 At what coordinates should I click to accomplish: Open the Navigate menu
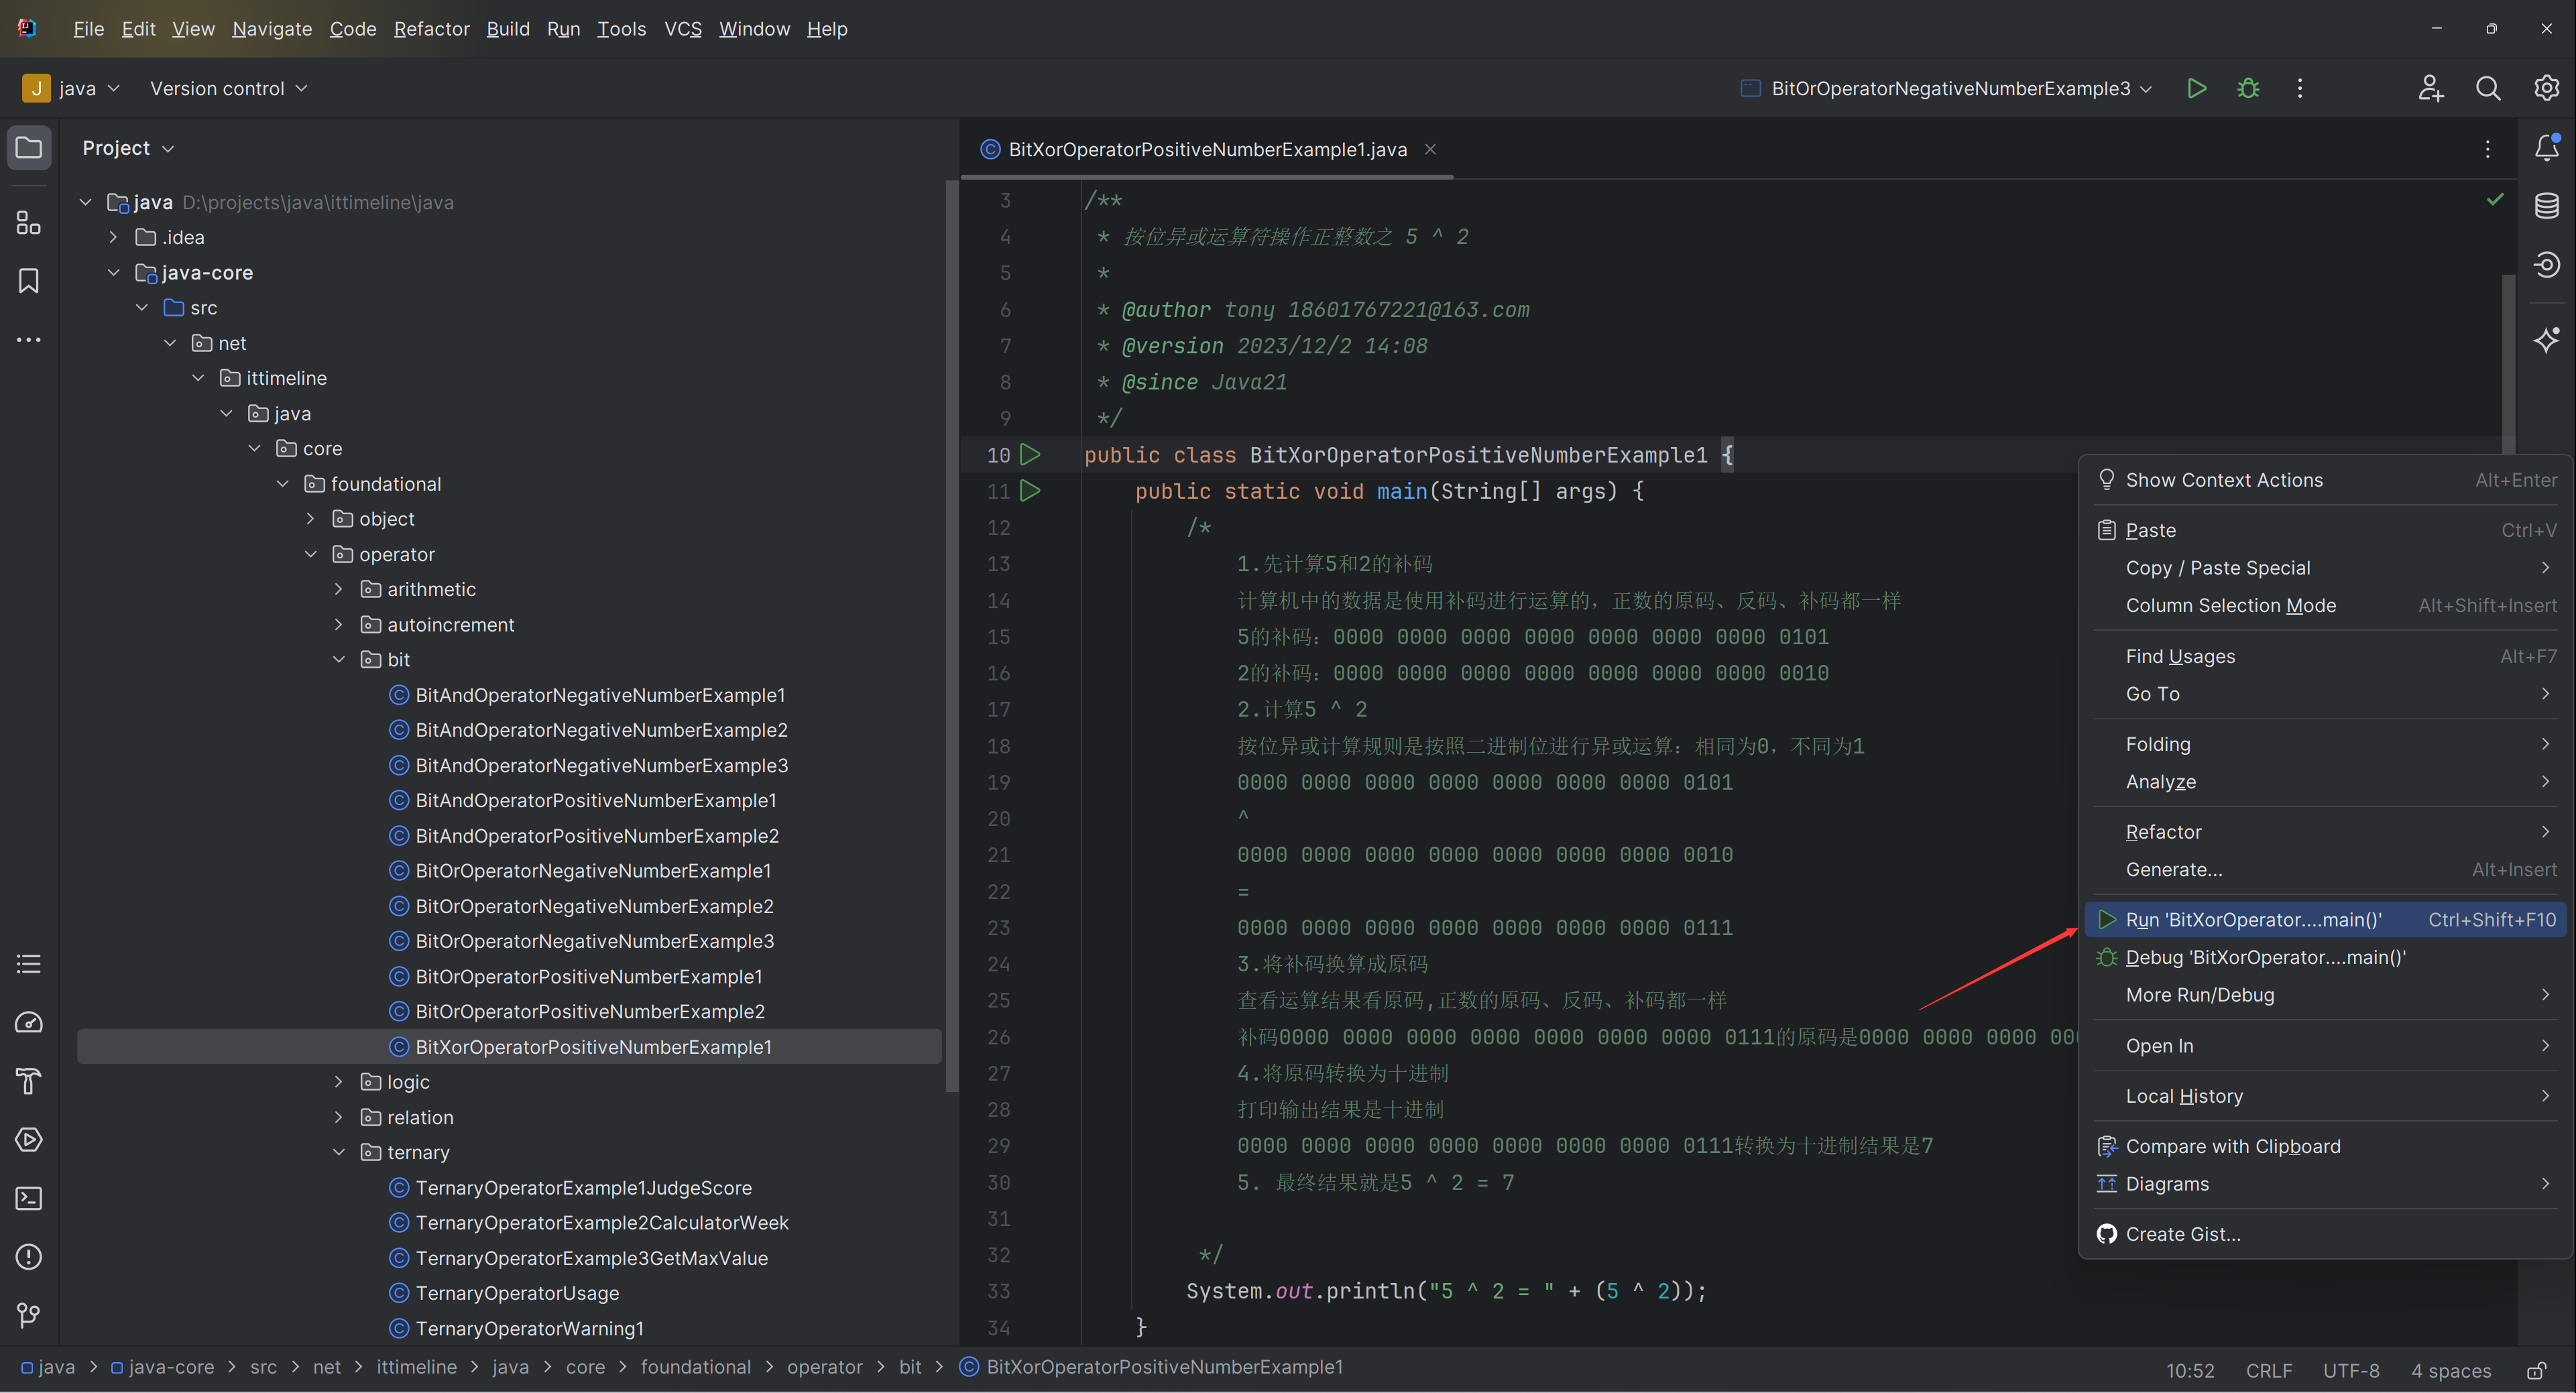point(272,29)
